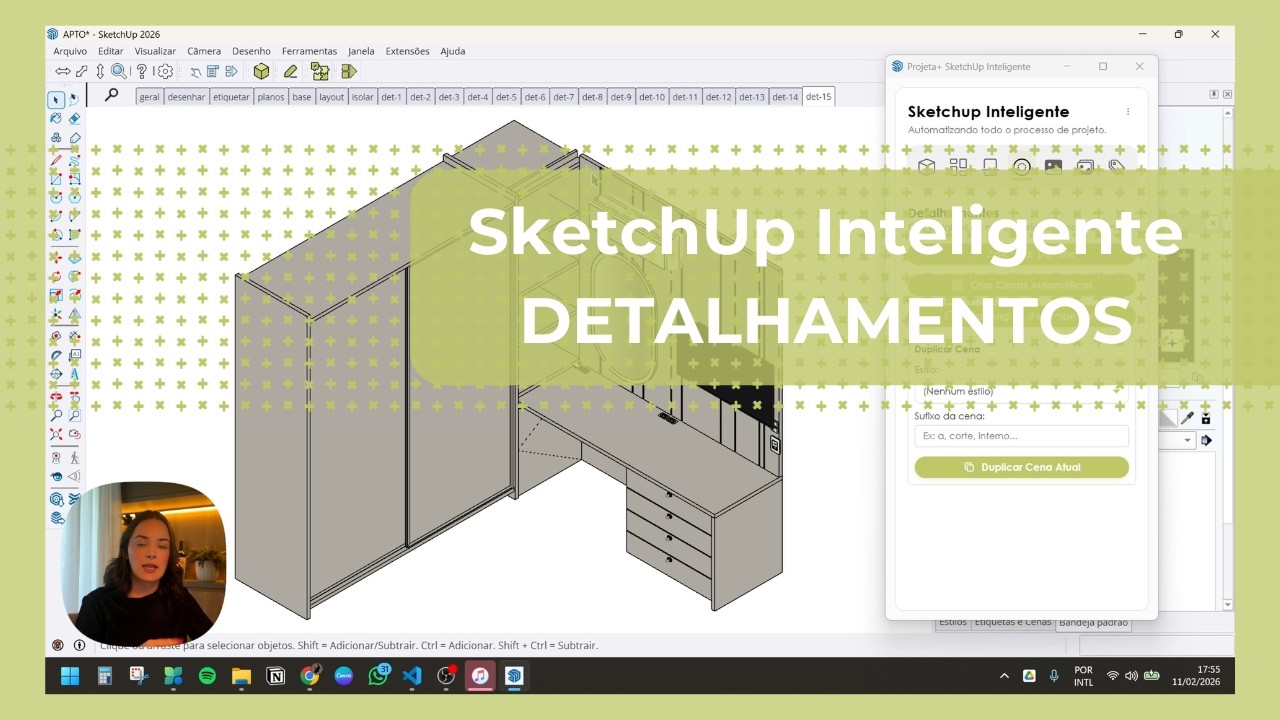Viewport: 1280px width, 720px height.
Task: Open the POR INTL language indicator
Action: coord(1083,676)
